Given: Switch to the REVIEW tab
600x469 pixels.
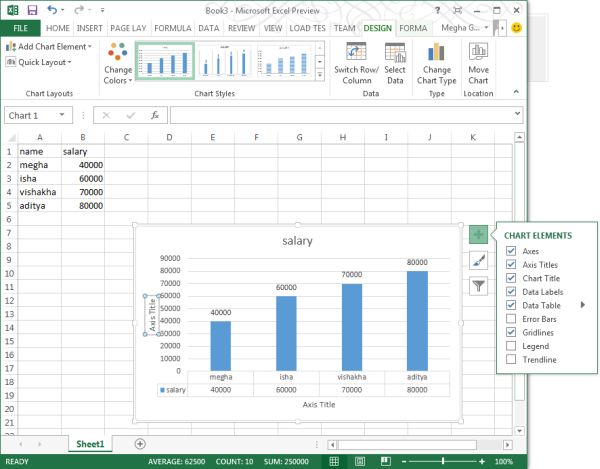Looking at the screenshot, I should coord(241,28).
